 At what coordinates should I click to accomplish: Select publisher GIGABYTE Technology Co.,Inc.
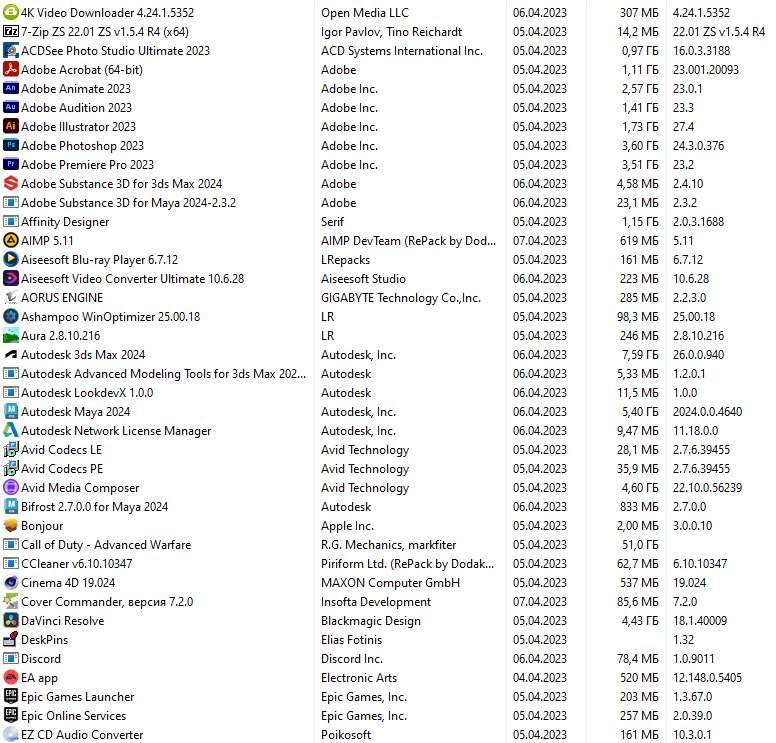(401, 298)
